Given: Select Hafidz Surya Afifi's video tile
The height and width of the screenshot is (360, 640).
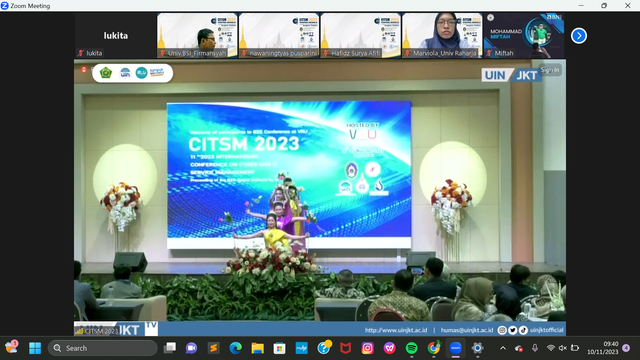Looking at the screenshot, I should point(361,36).
